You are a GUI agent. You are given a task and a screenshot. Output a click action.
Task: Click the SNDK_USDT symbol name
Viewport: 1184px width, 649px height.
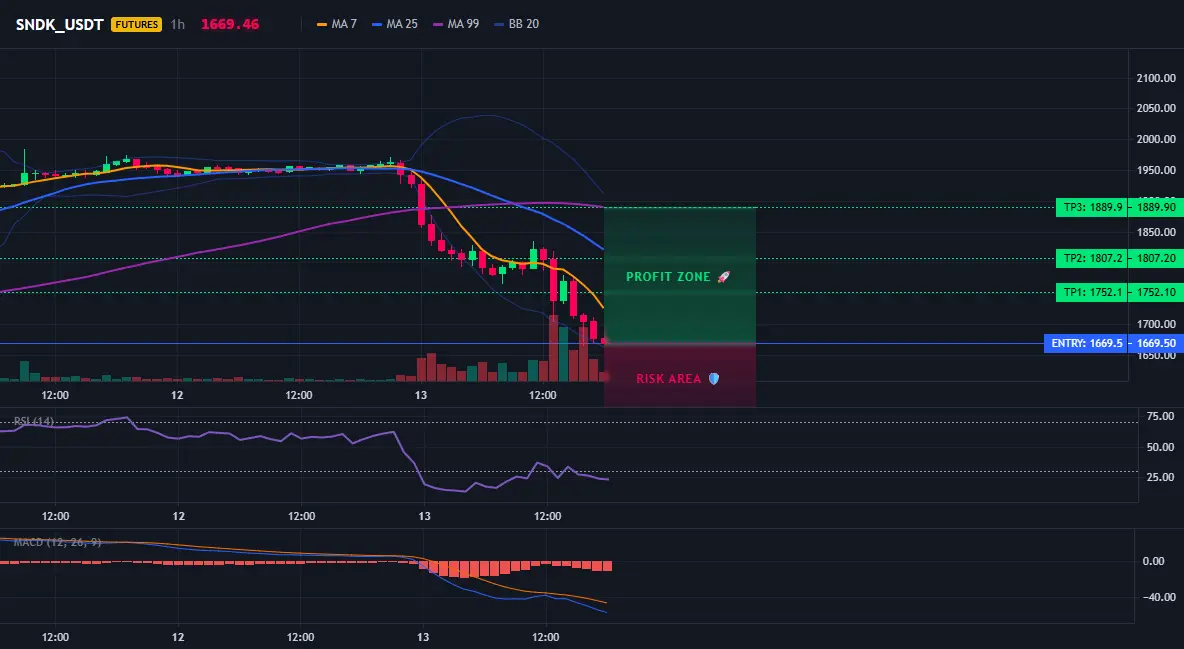(60, 24)
